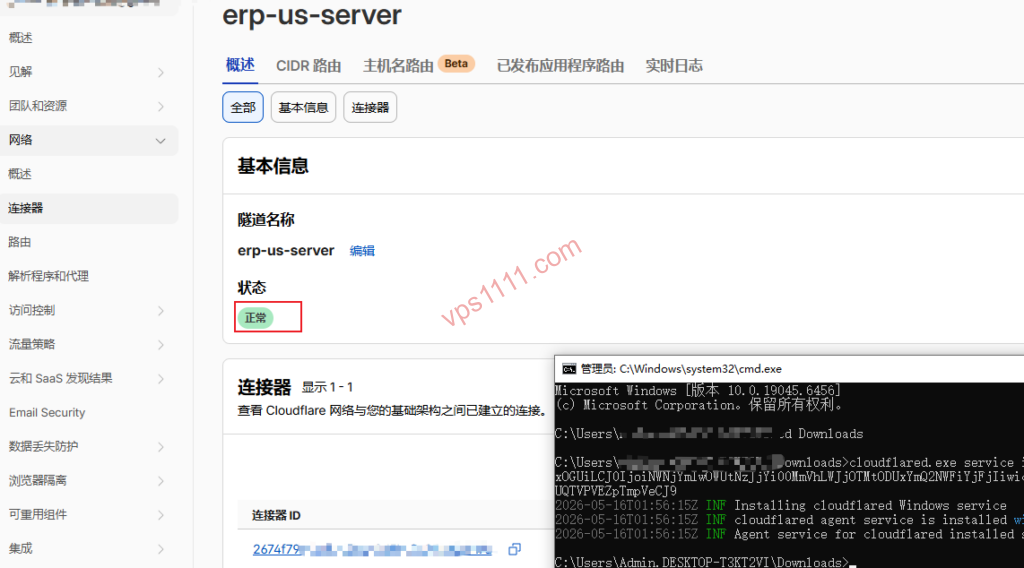1024x568 pixels.
Task: Switch to the 概述 tab
Action: pos(240,65)
